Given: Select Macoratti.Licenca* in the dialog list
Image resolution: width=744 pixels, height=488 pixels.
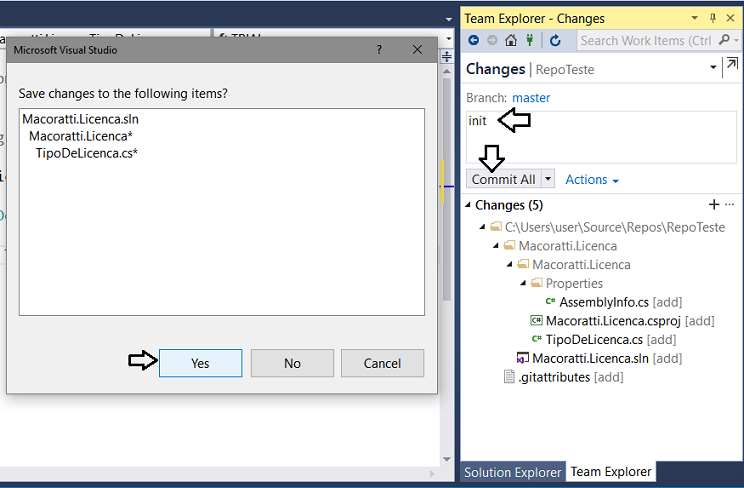Looking at the screenshot, I should [x=81, y=136].
